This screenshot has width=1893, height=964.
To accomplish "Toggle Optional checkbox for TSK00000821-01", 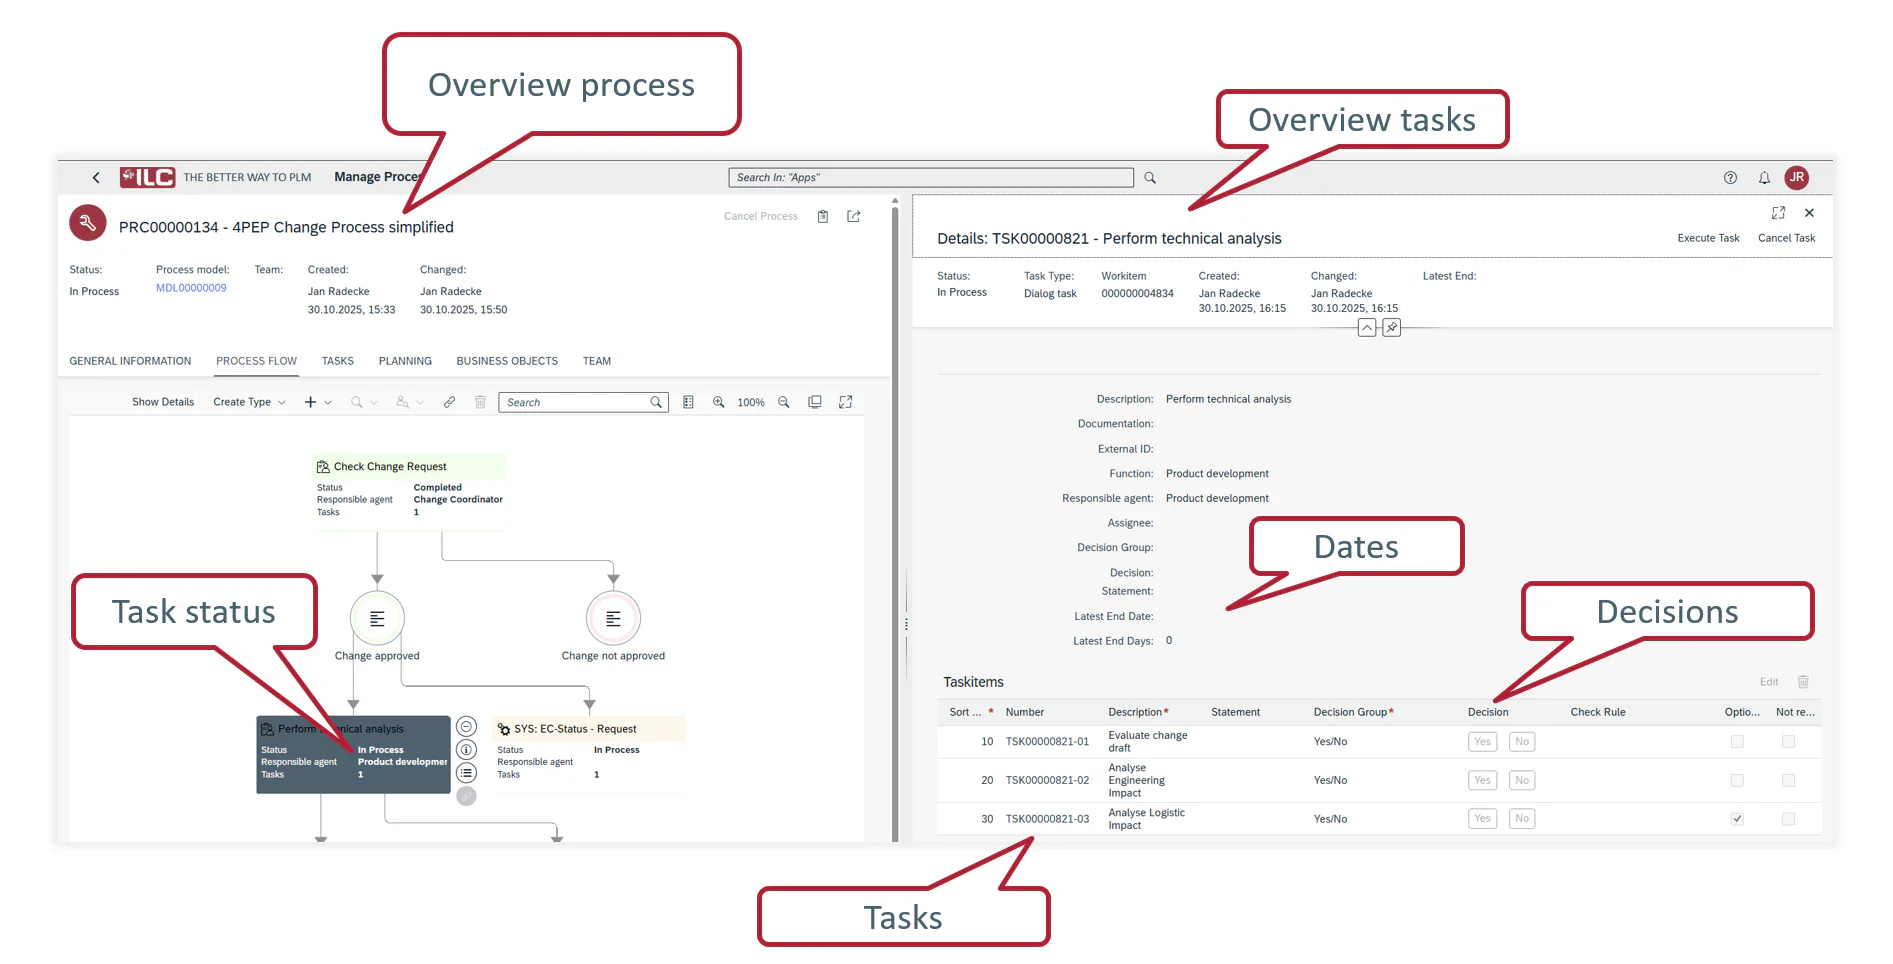I will 1737,742.
